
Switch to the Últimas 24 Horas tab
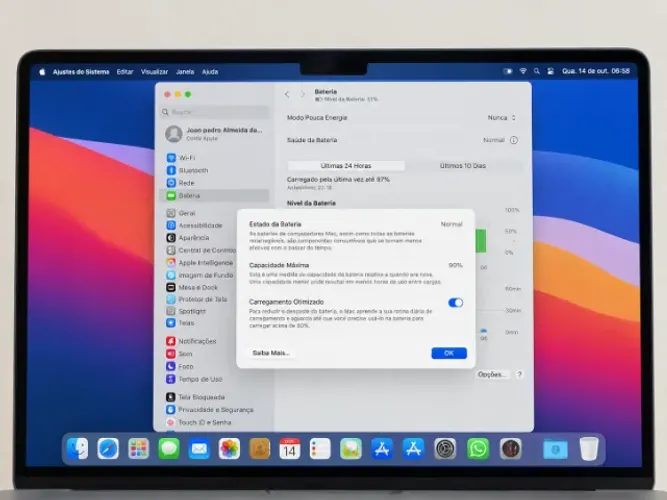[346, 166]
